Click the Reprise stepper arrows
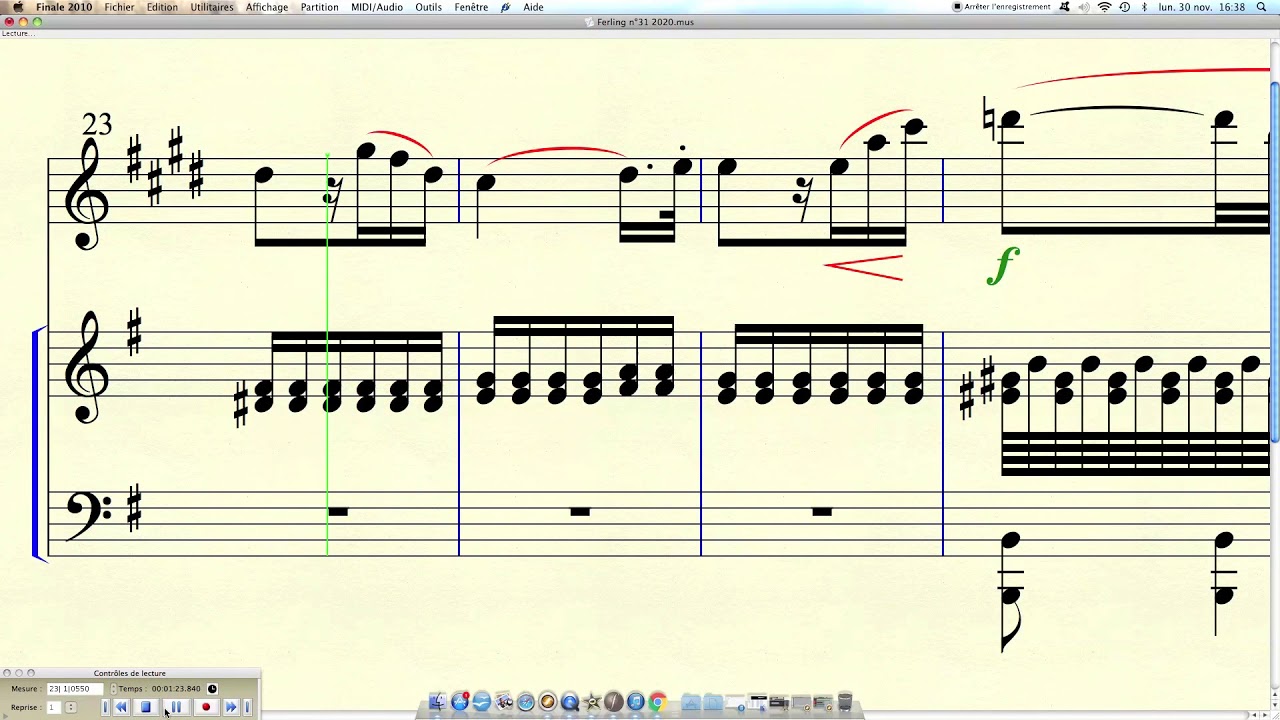The image size is (1280, 720). pos(71,707)
